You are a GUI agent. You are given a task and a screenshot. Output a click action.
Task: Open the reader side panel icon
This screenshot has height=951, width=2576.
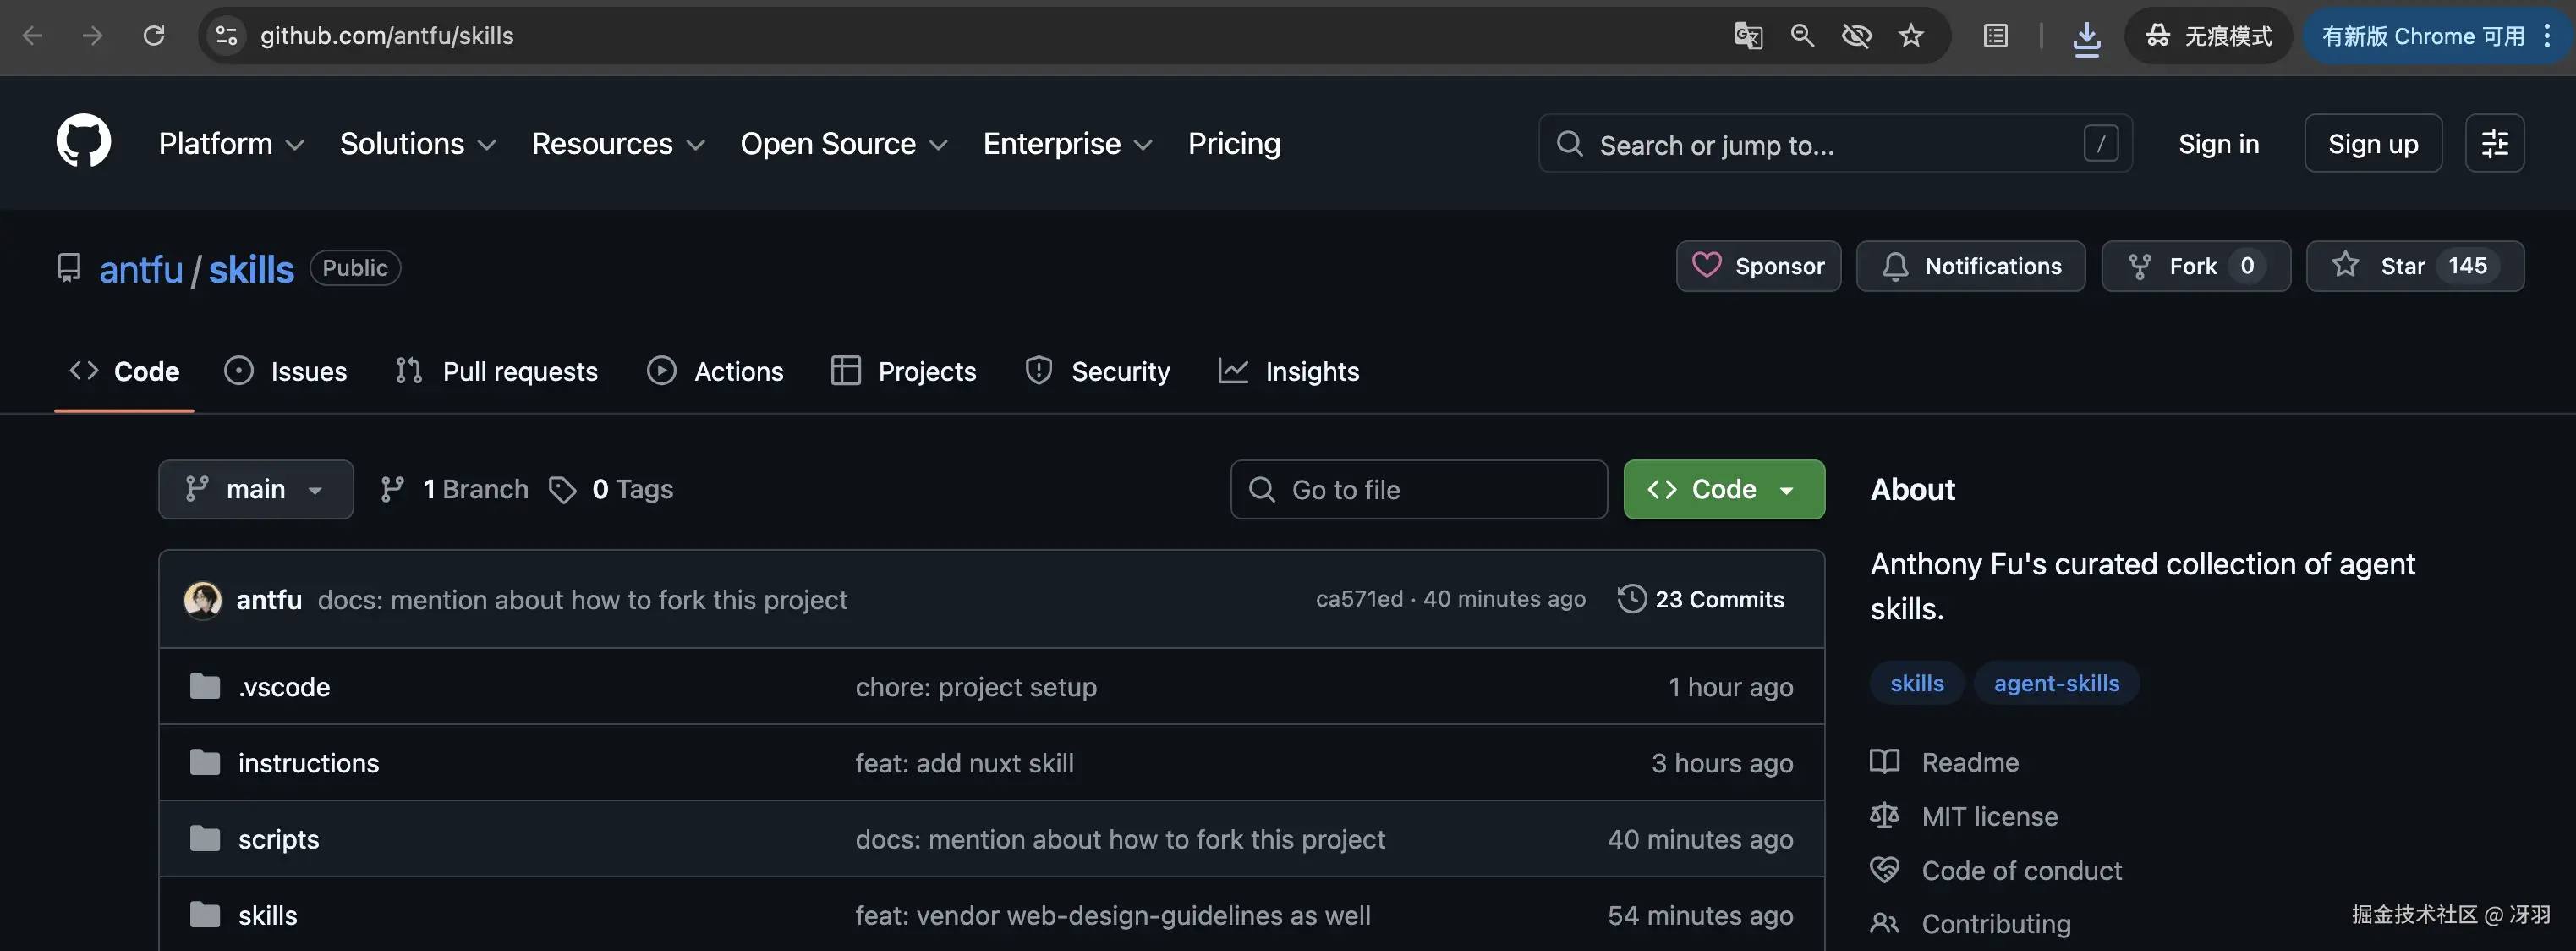(1995, 36)
